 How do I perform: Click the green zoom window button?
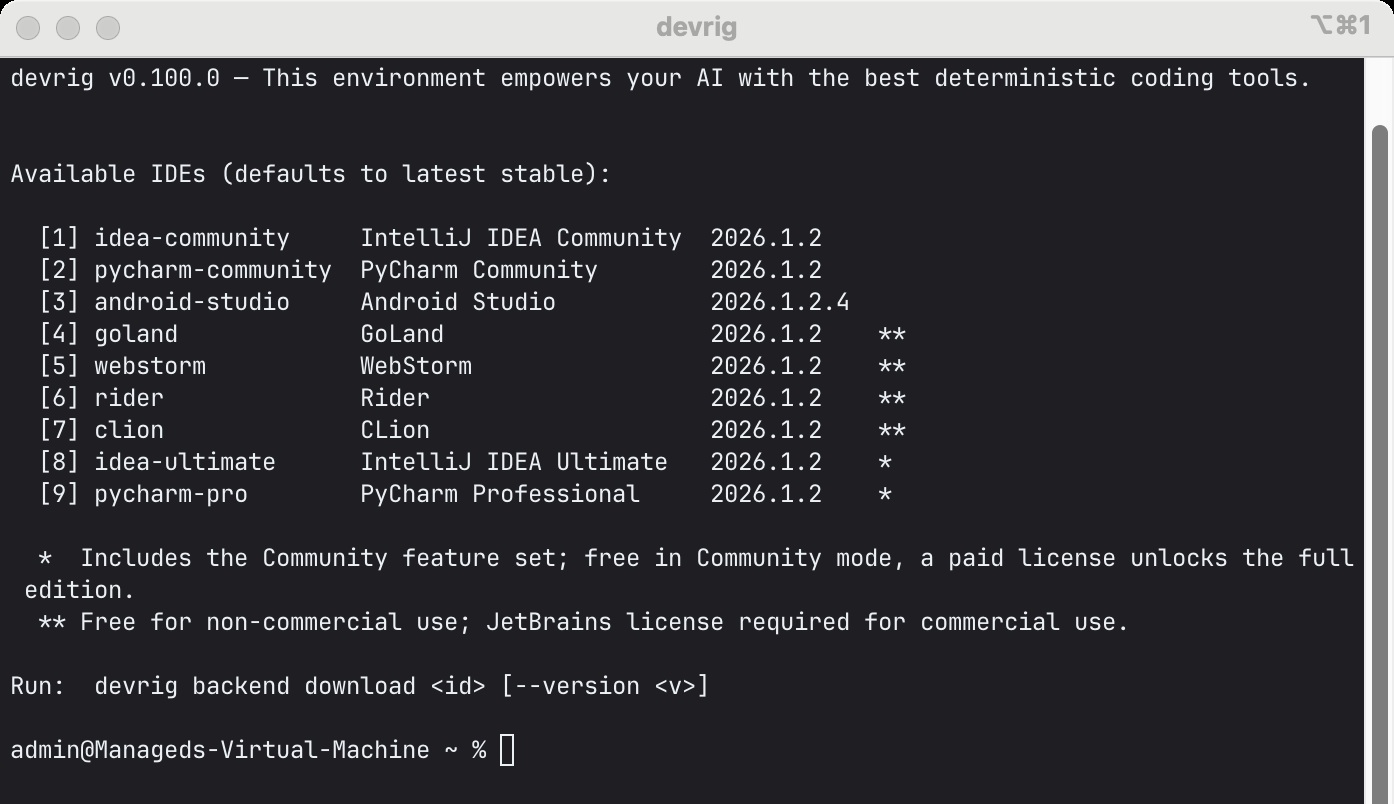107,27
